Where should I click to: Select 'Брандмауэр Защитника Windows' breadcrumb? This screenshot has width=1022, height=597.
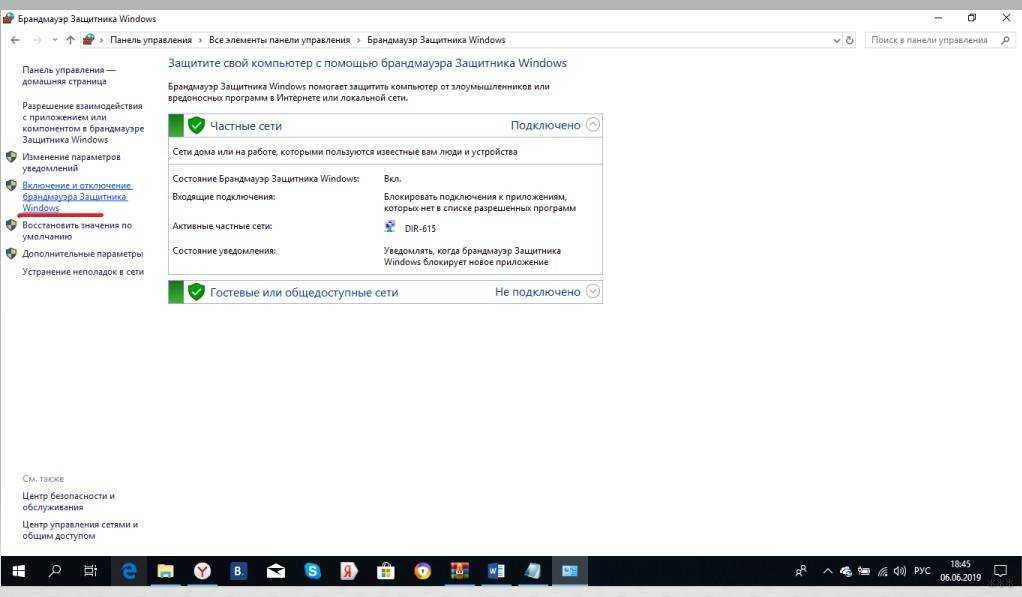(436, 40)
